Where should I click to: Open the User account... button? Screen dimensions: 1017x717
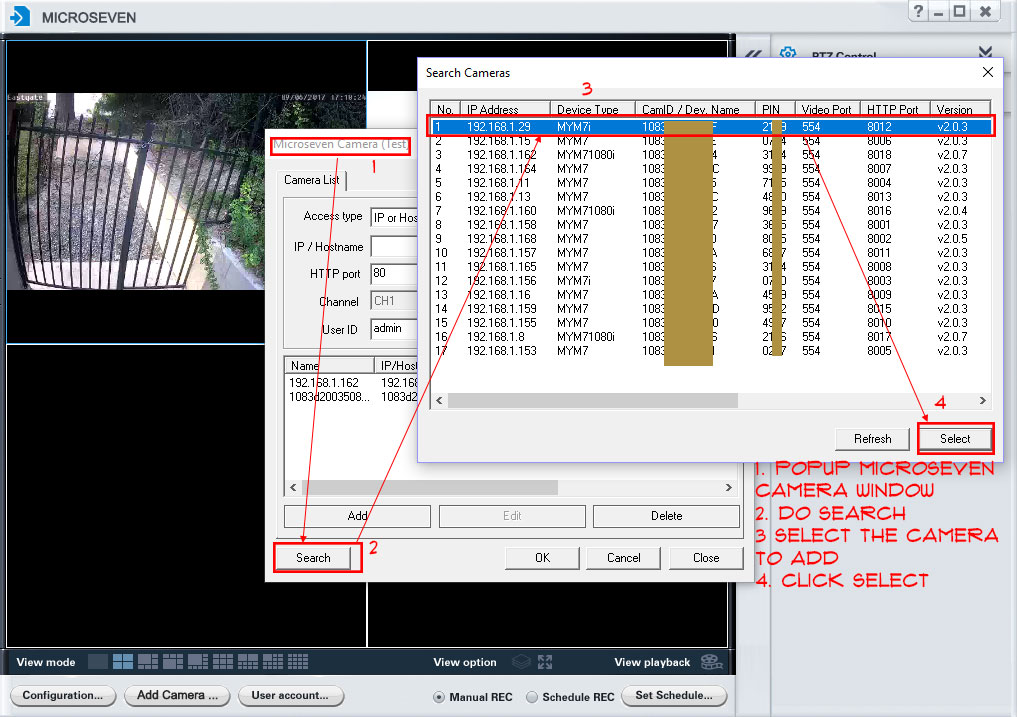coord(291,696)
